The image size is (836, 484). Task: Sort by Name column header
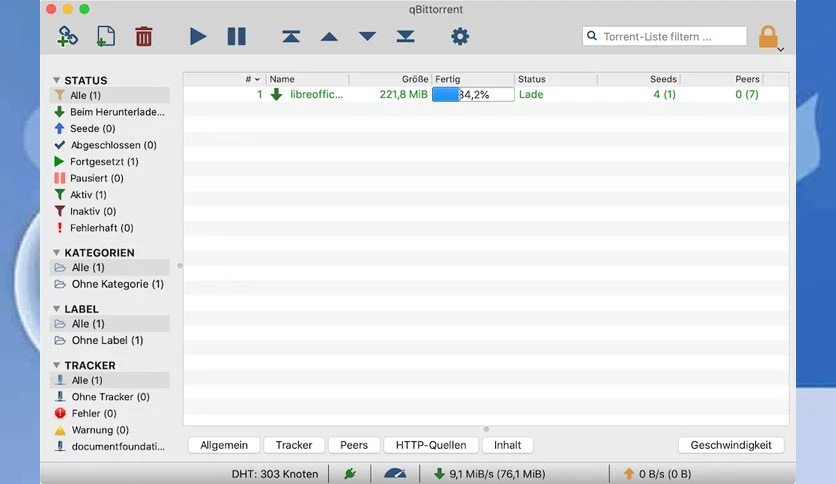(307, 79)
